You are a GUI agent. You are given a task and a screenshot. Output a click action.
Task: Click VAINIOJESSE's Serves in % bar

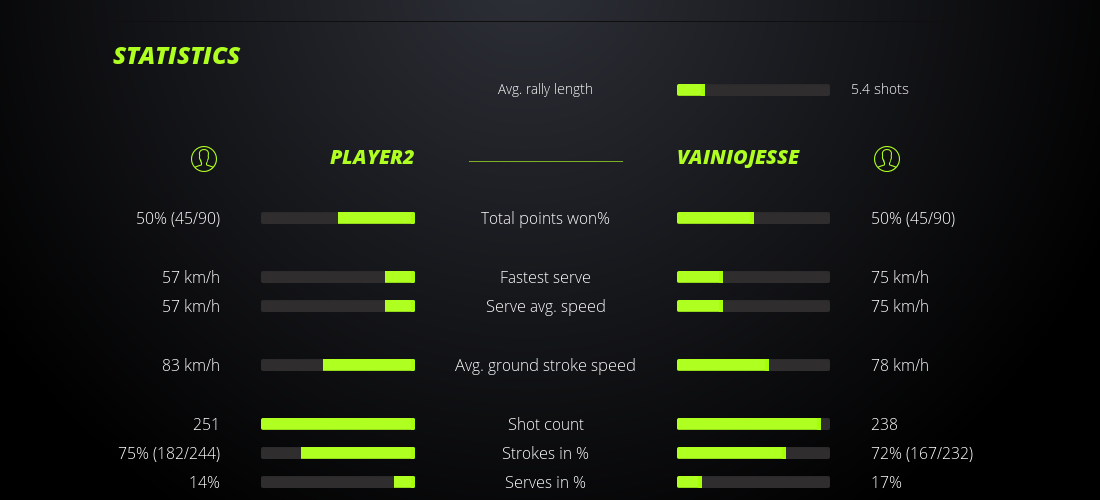753,482
